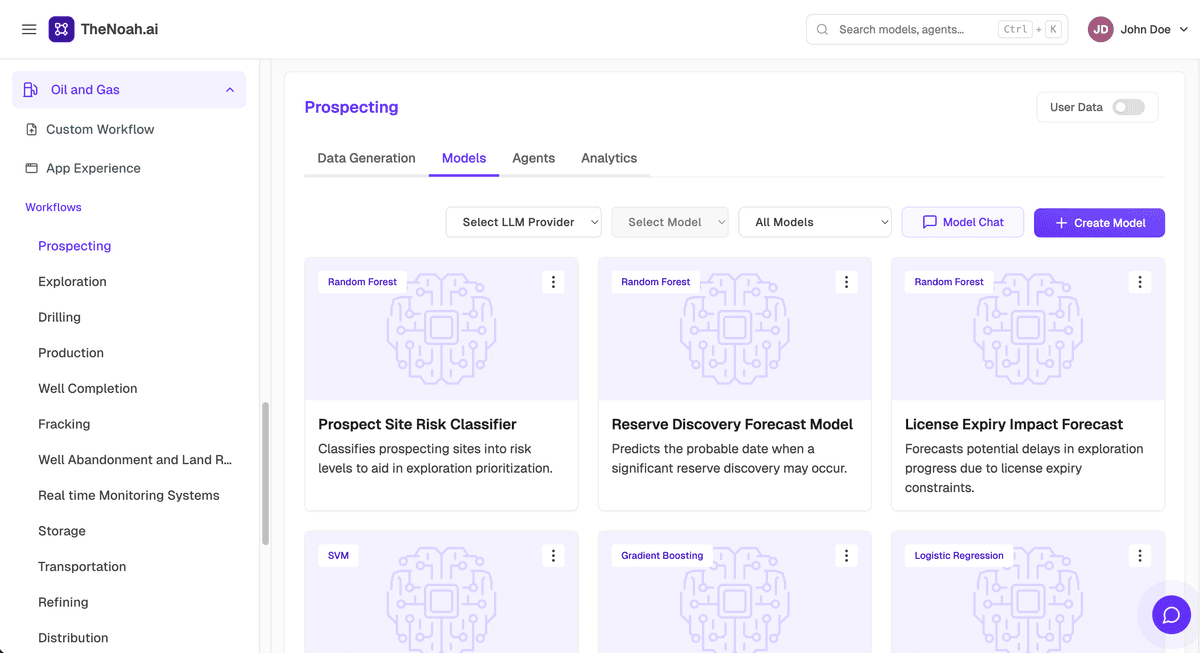Open the hamburger navigation menu
1200x653 pixels.
(29, 29)
